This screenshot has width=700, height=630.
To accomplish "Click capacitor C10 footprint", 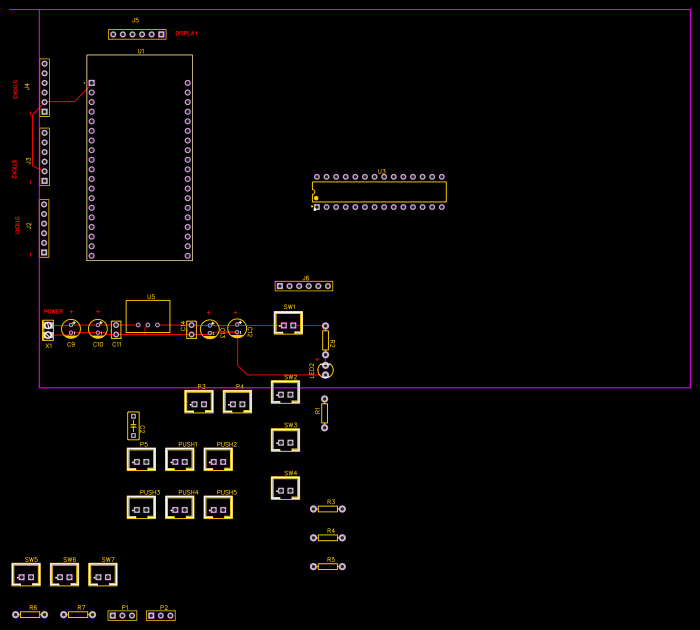I will pos(98,329).
